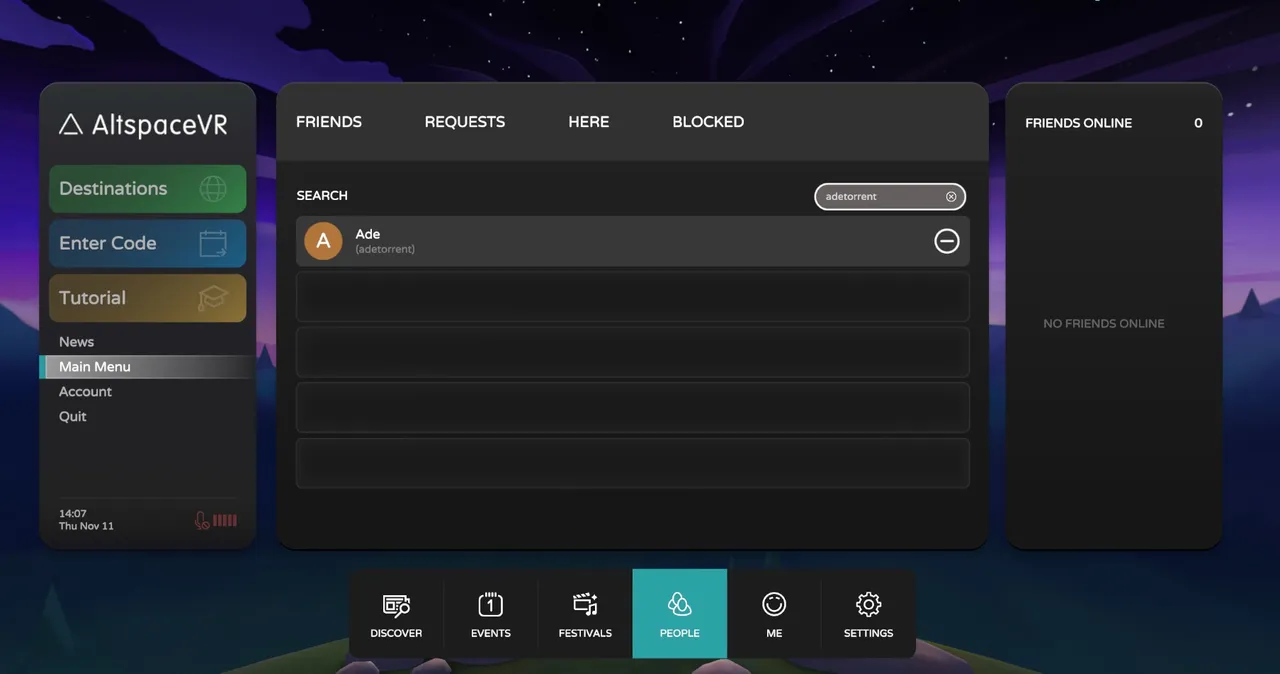Click the 14:07 clock display
The height and width of the screenshot is (674, 1280).
[x=73, y=514]
